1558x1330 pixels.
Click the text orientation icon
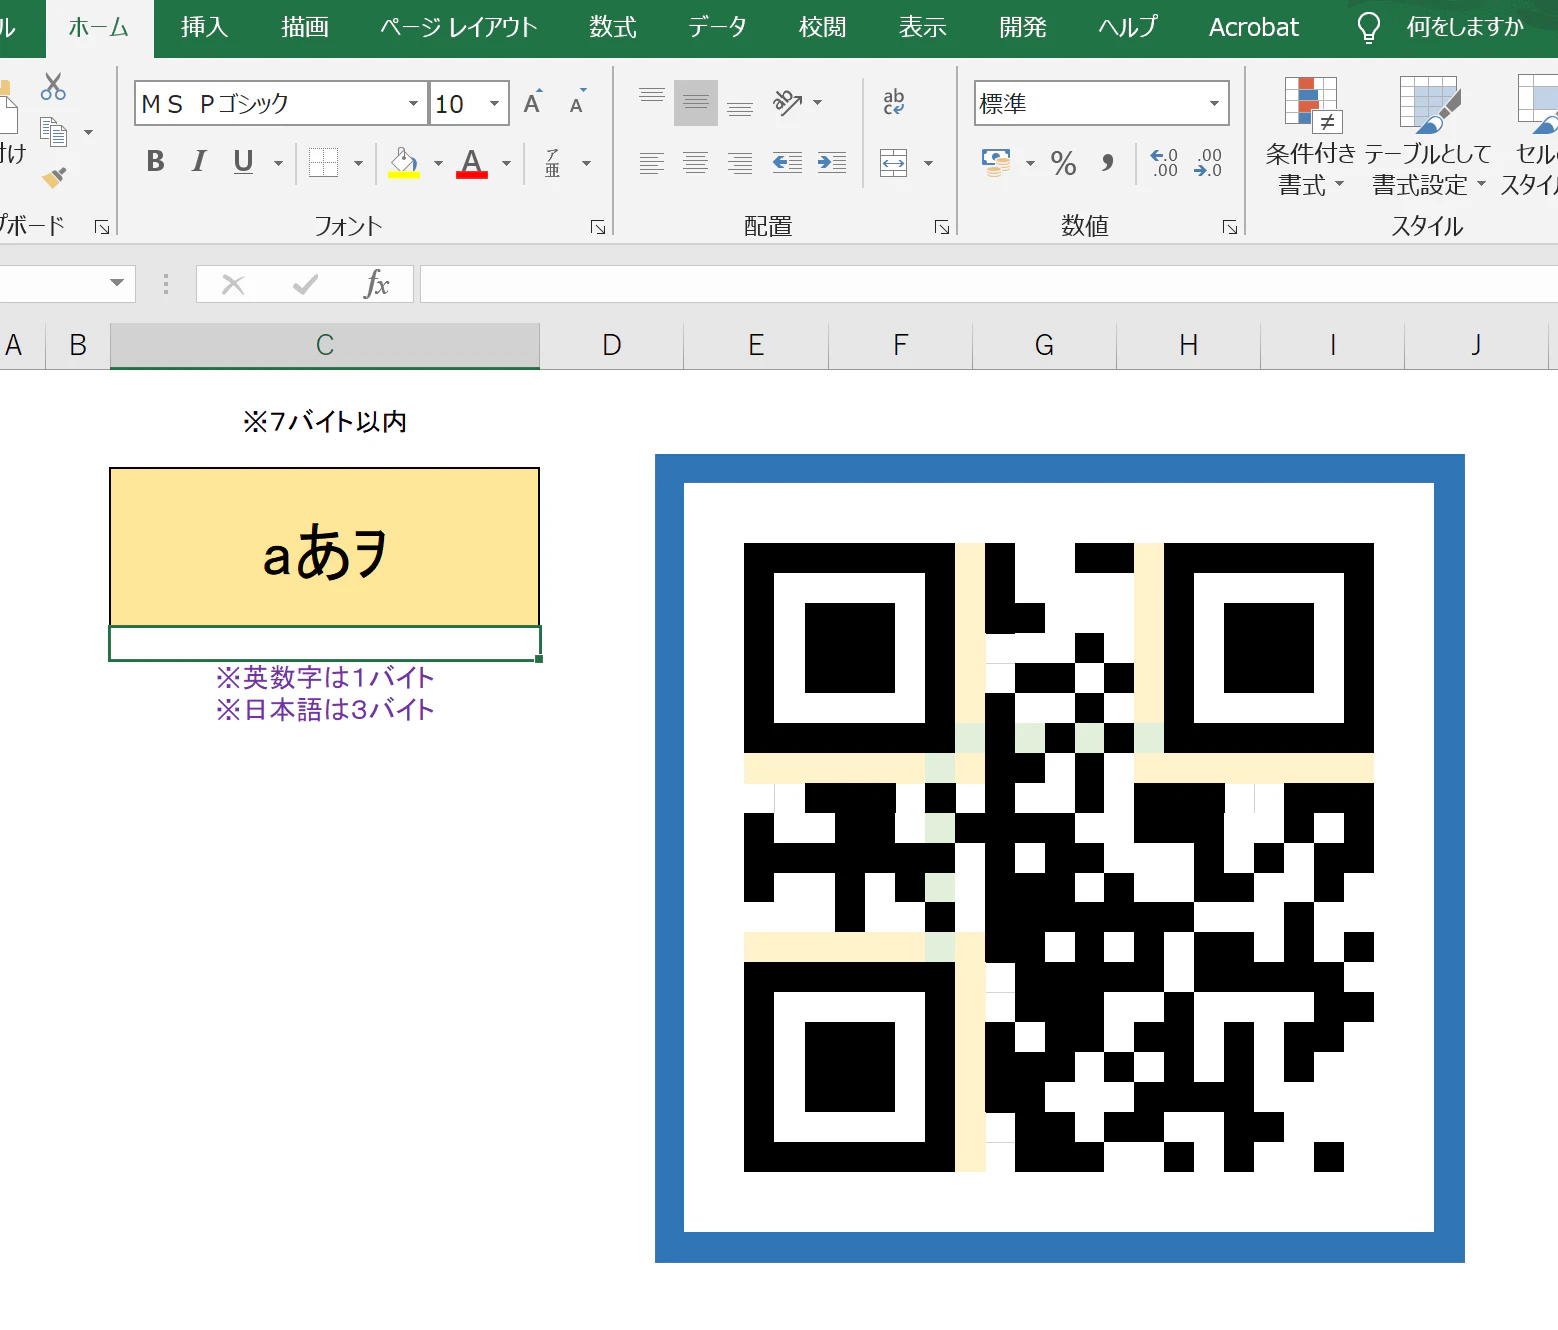787,102
